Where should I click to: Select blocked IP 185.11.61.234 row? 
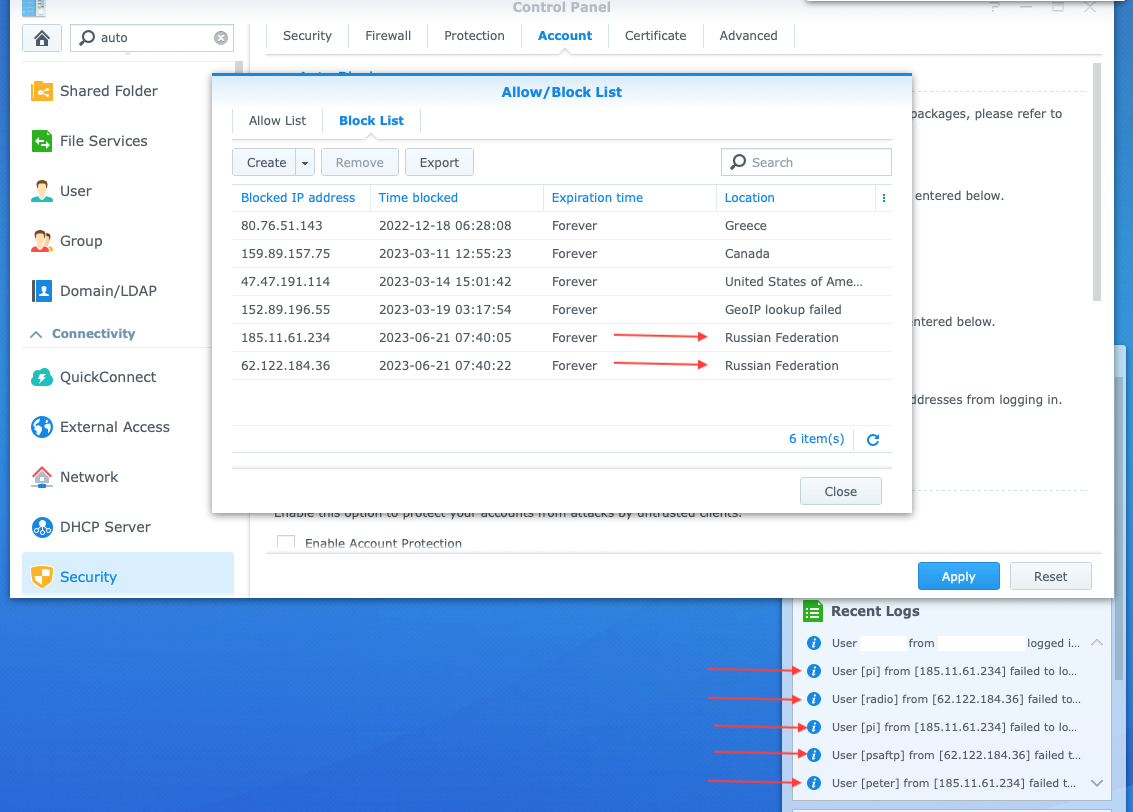point(285,338)
